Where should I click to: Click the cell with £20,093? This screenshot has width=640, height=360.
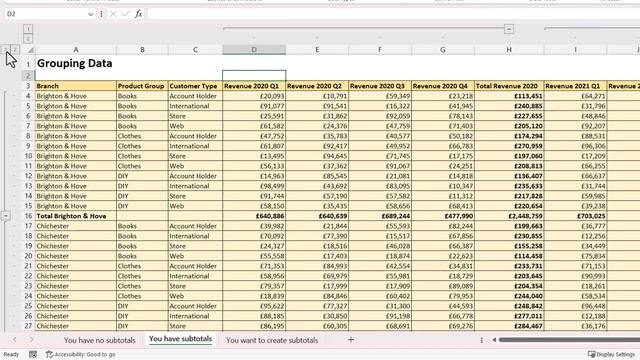254,96
